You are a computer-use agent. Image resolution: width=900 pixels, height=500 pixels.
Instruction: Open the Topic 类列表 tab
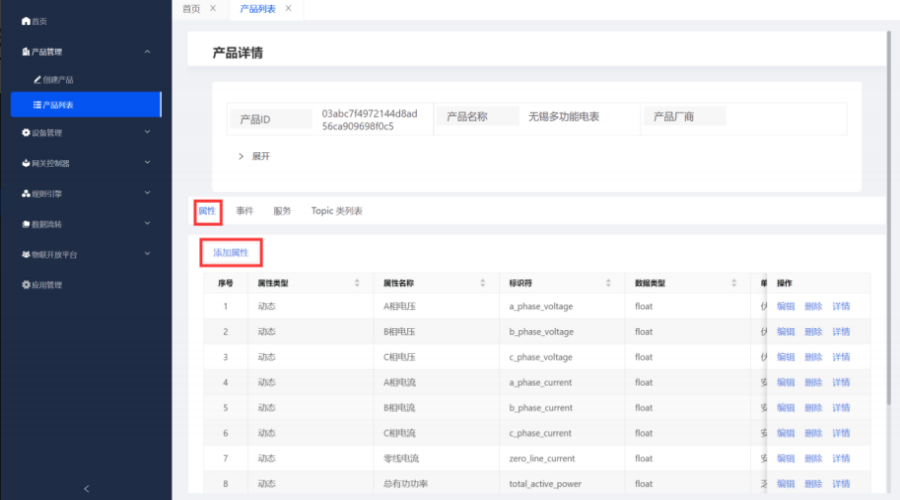[x=336, y=211]
